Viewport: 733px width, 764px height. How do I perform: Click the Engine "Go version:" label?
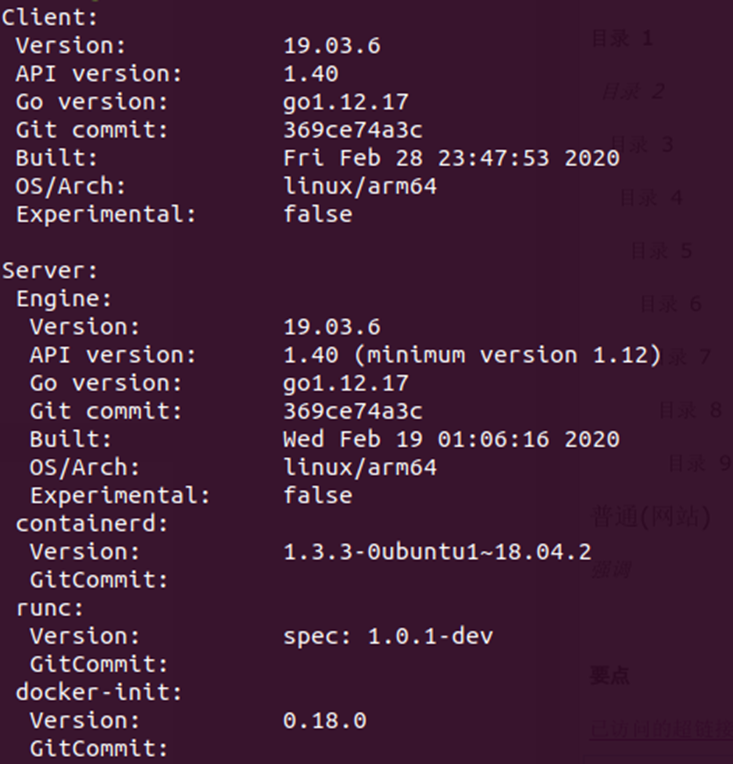tap(106, 384)
